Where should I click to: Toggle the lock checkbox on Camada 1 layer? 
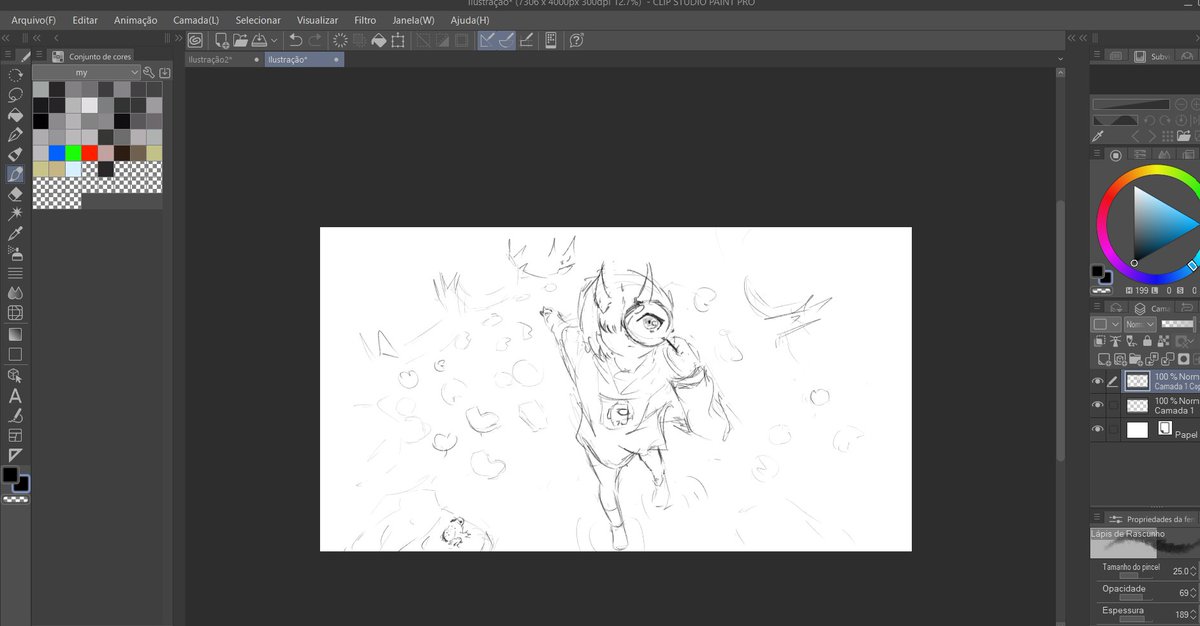point(1114,405)
